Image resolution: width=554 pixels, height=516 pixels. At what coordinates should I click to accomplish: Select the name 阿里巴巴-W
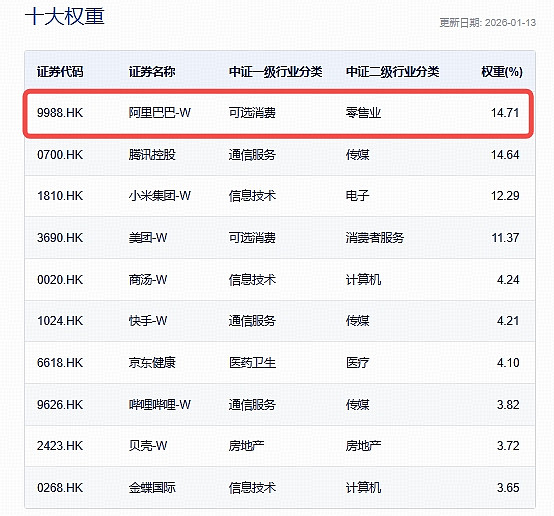160,113
